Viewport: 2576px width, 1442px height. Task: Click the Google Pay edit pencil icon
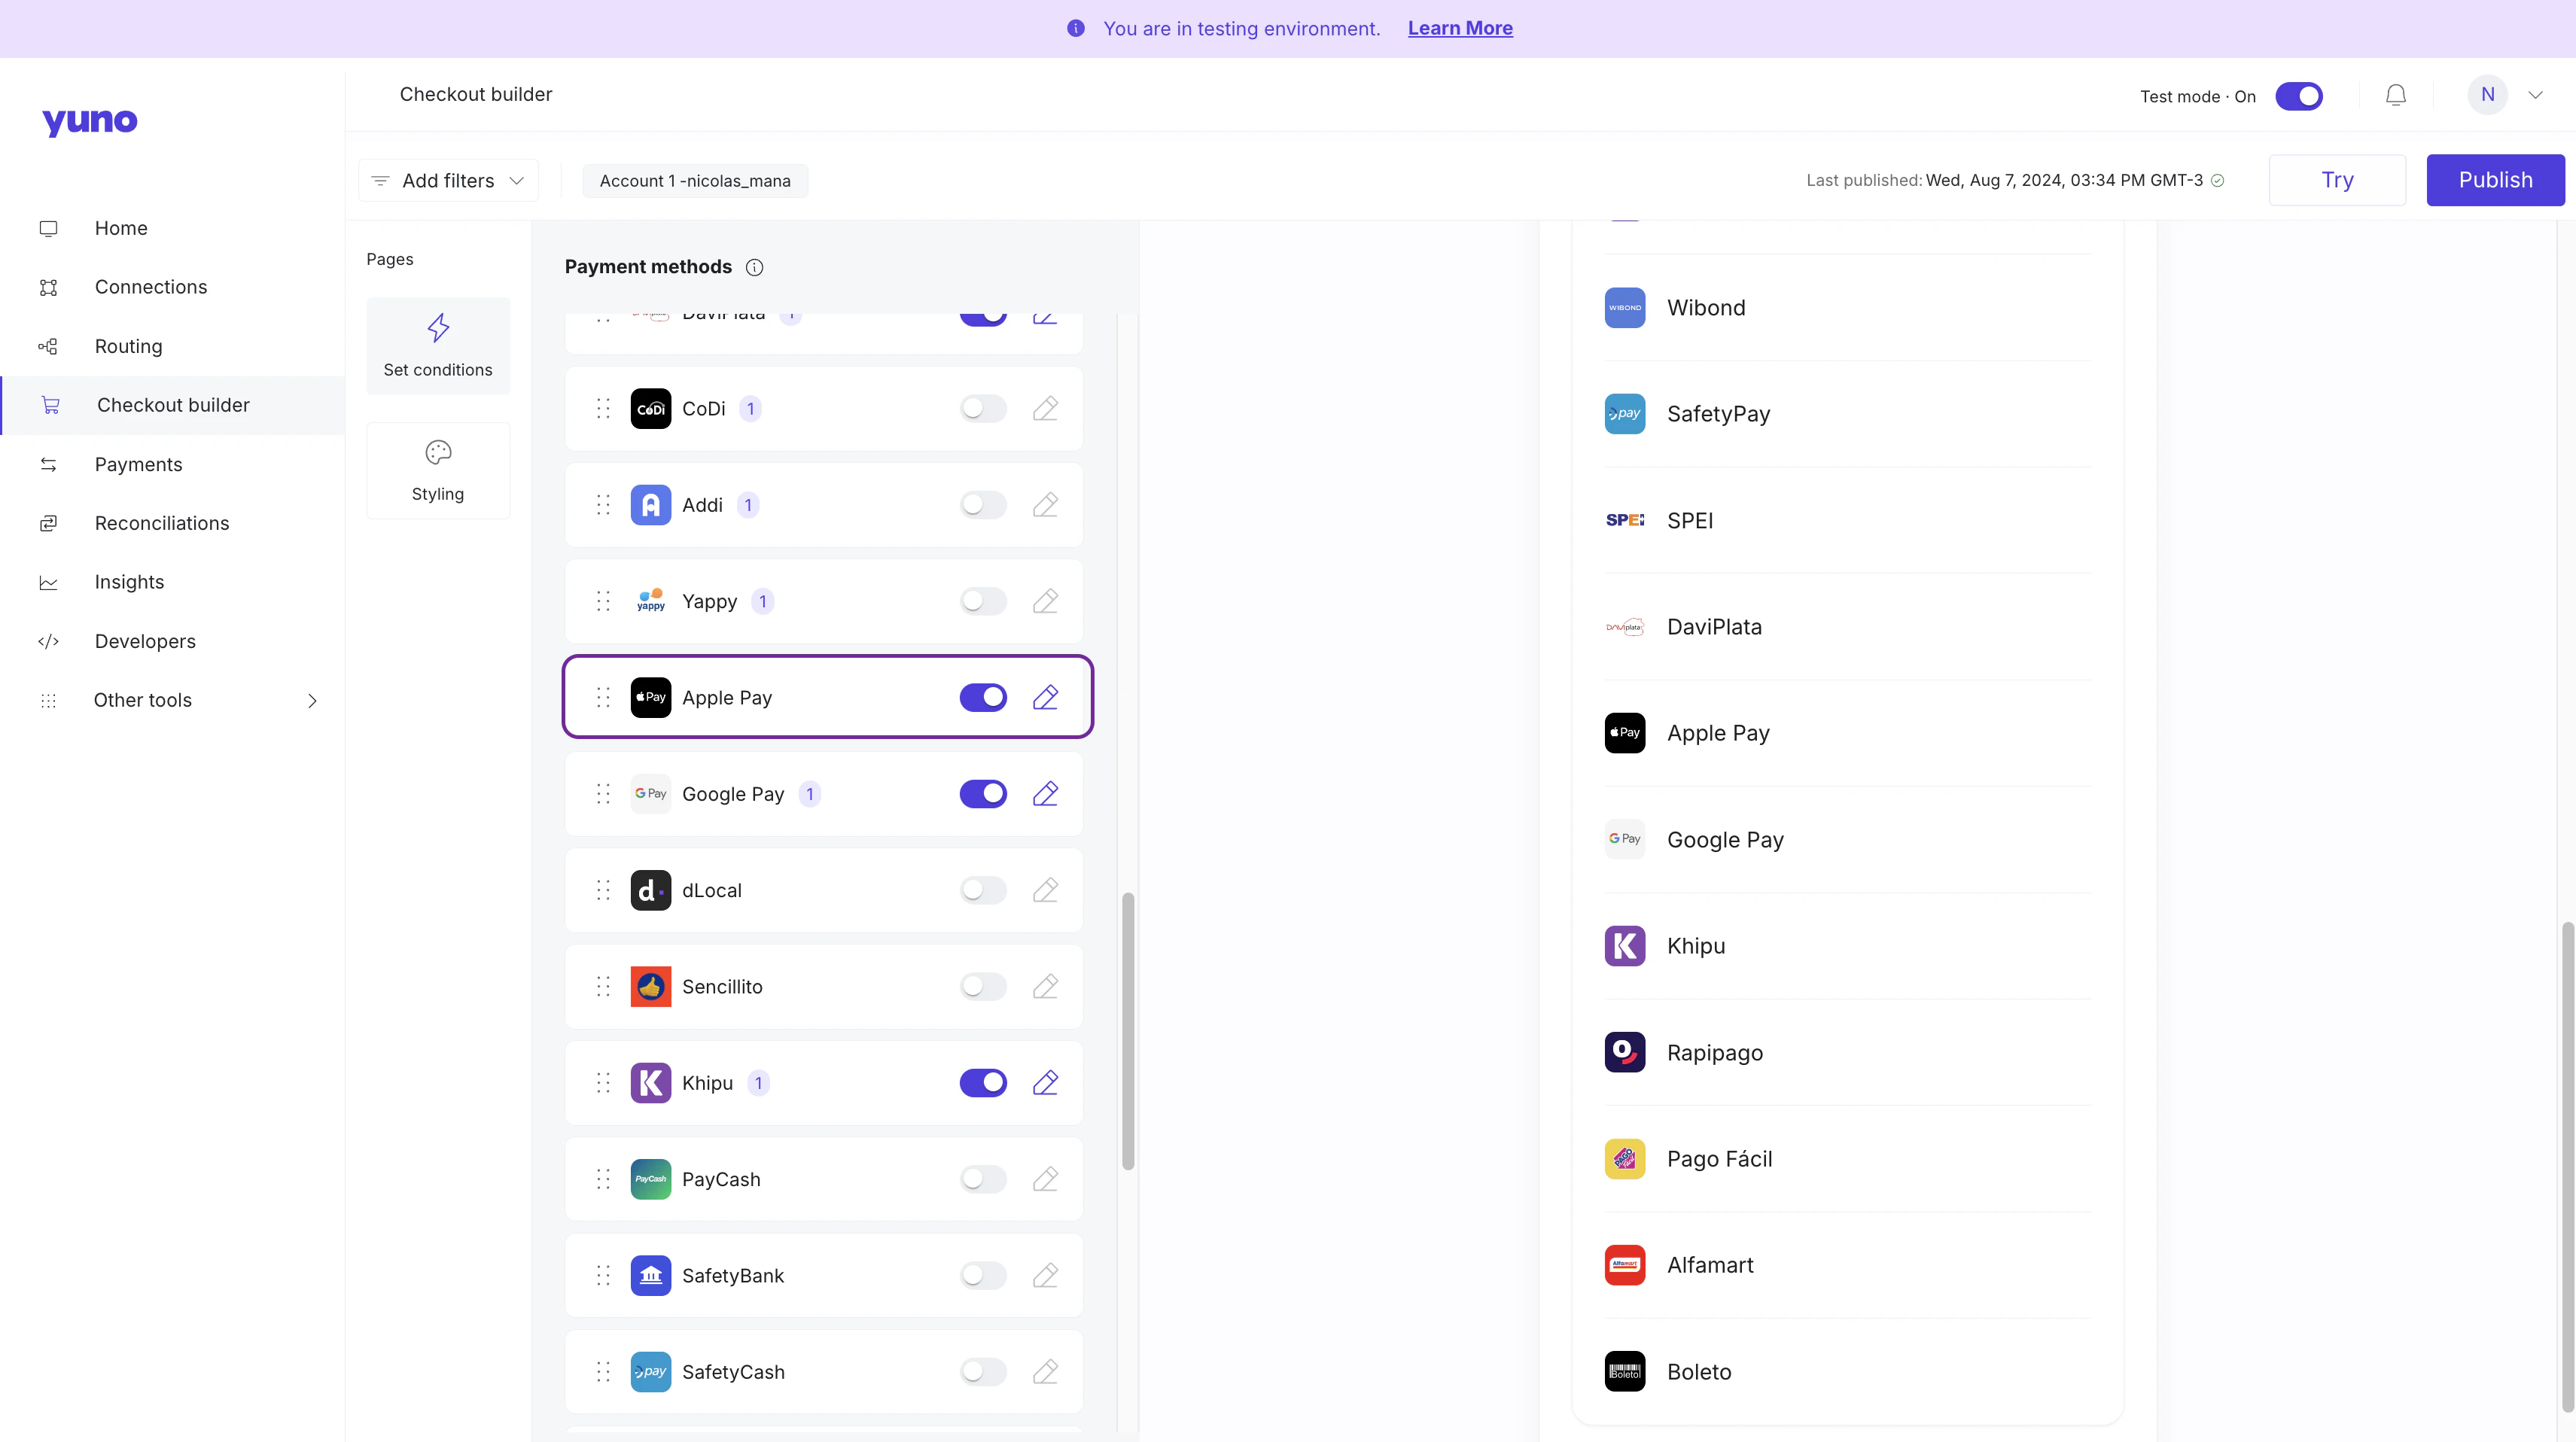1045,794
